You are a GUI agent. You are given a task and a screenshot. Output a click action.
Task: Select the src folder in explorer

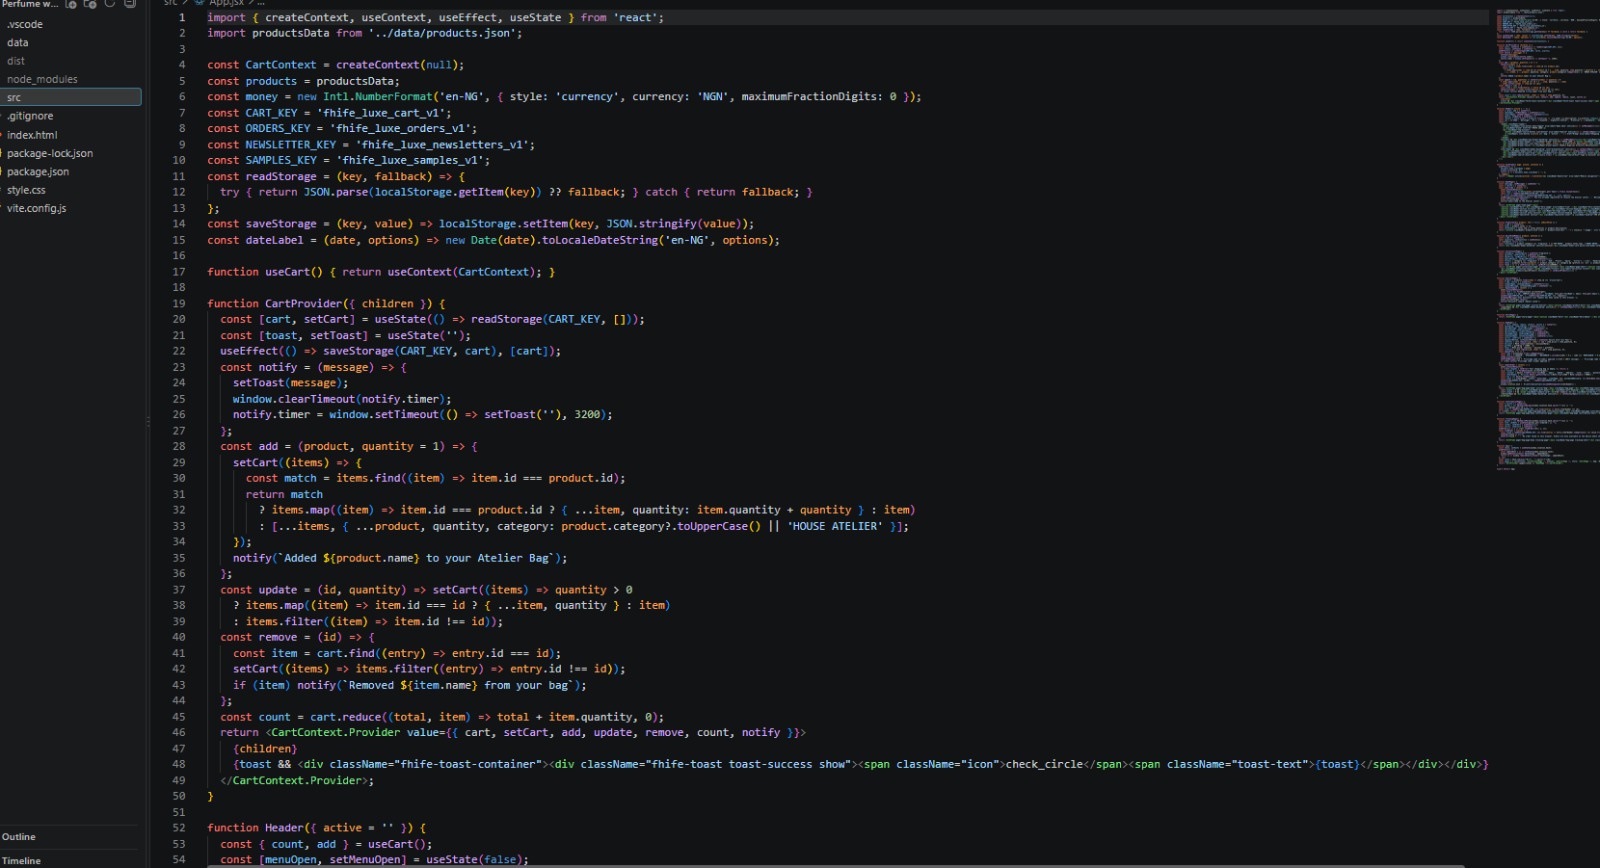click(71, 97)
